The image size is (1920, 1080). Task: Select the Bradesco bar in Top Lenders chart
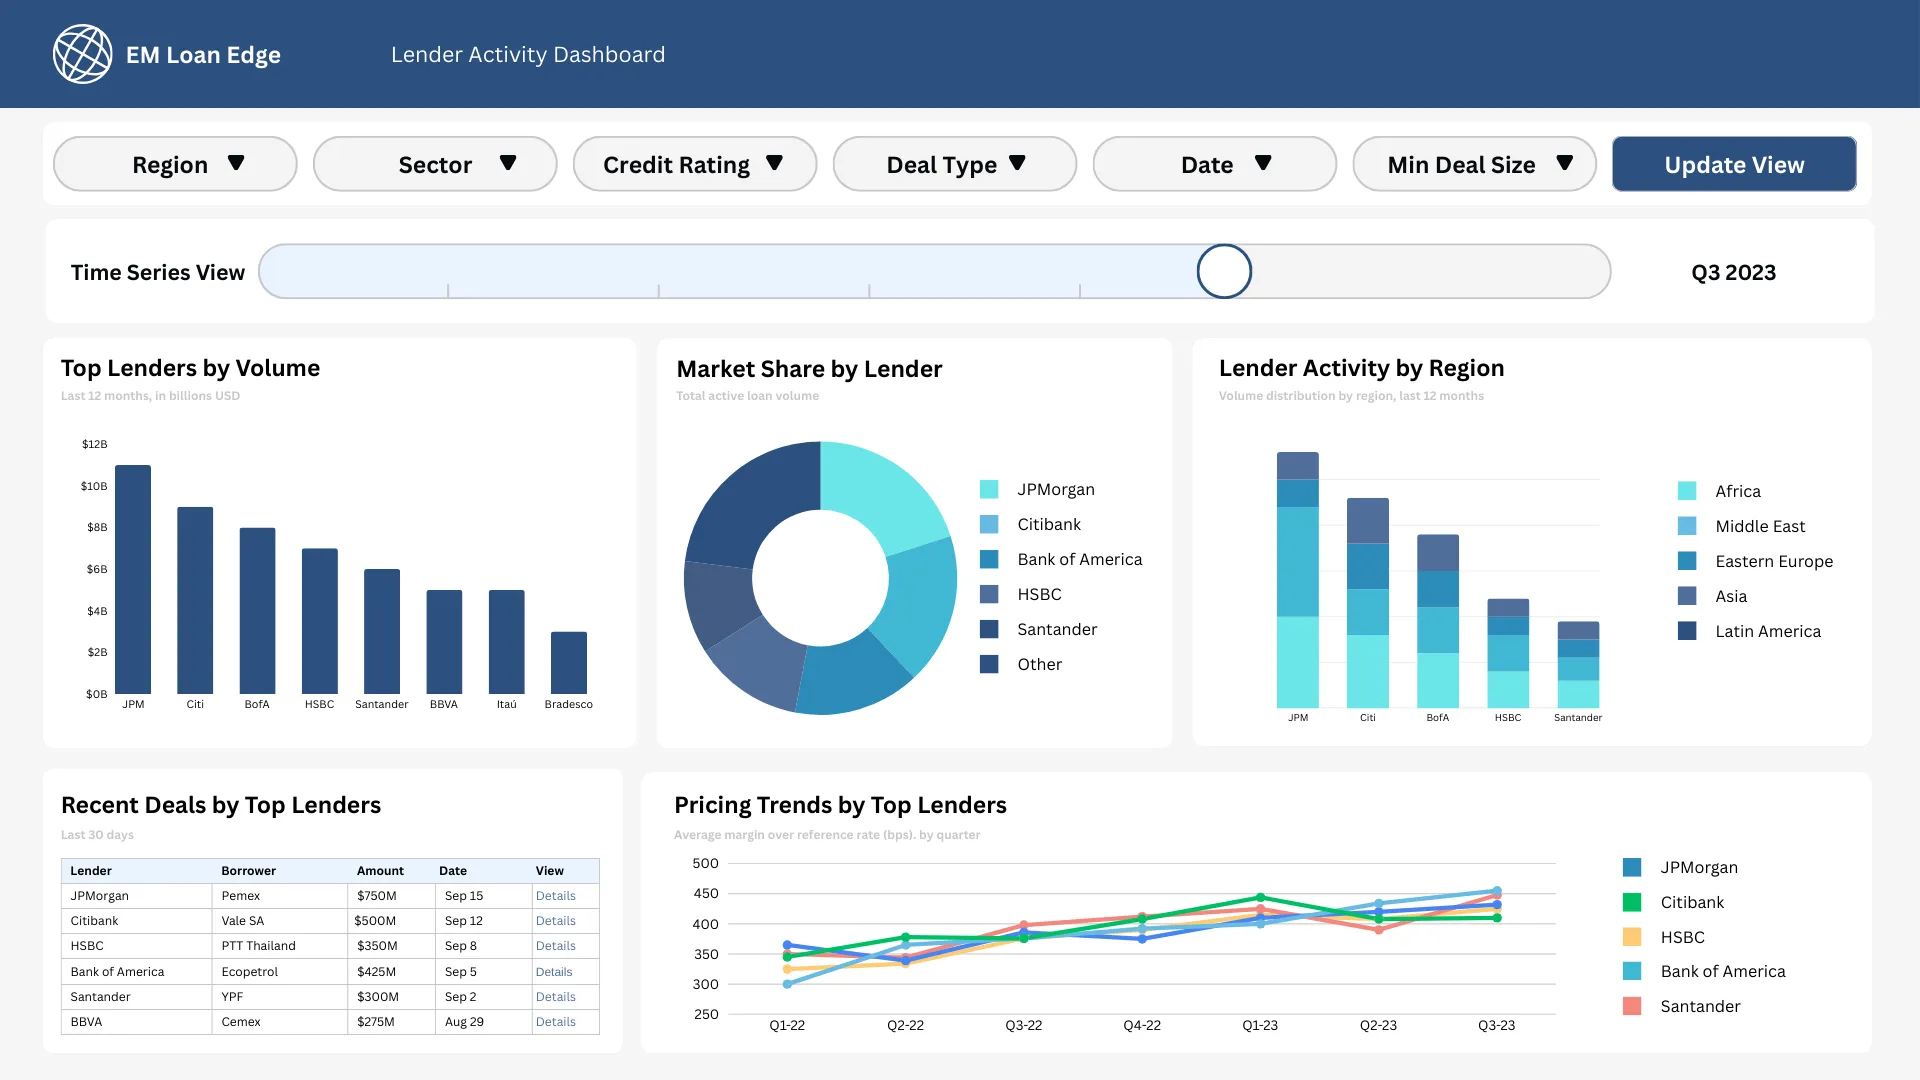[x=569, y=663]
